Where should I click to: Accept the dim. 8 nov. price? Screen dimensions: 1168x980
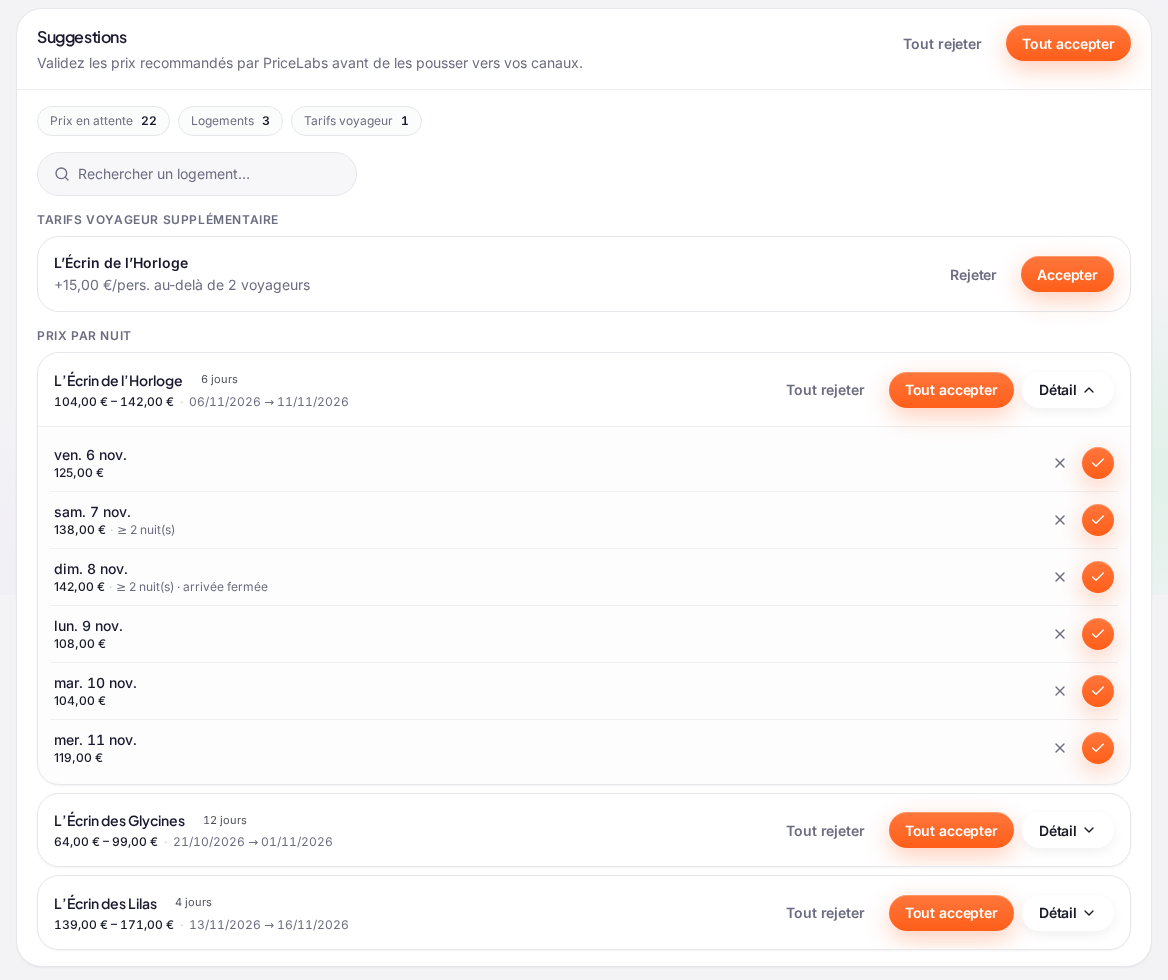[1098, 577]
